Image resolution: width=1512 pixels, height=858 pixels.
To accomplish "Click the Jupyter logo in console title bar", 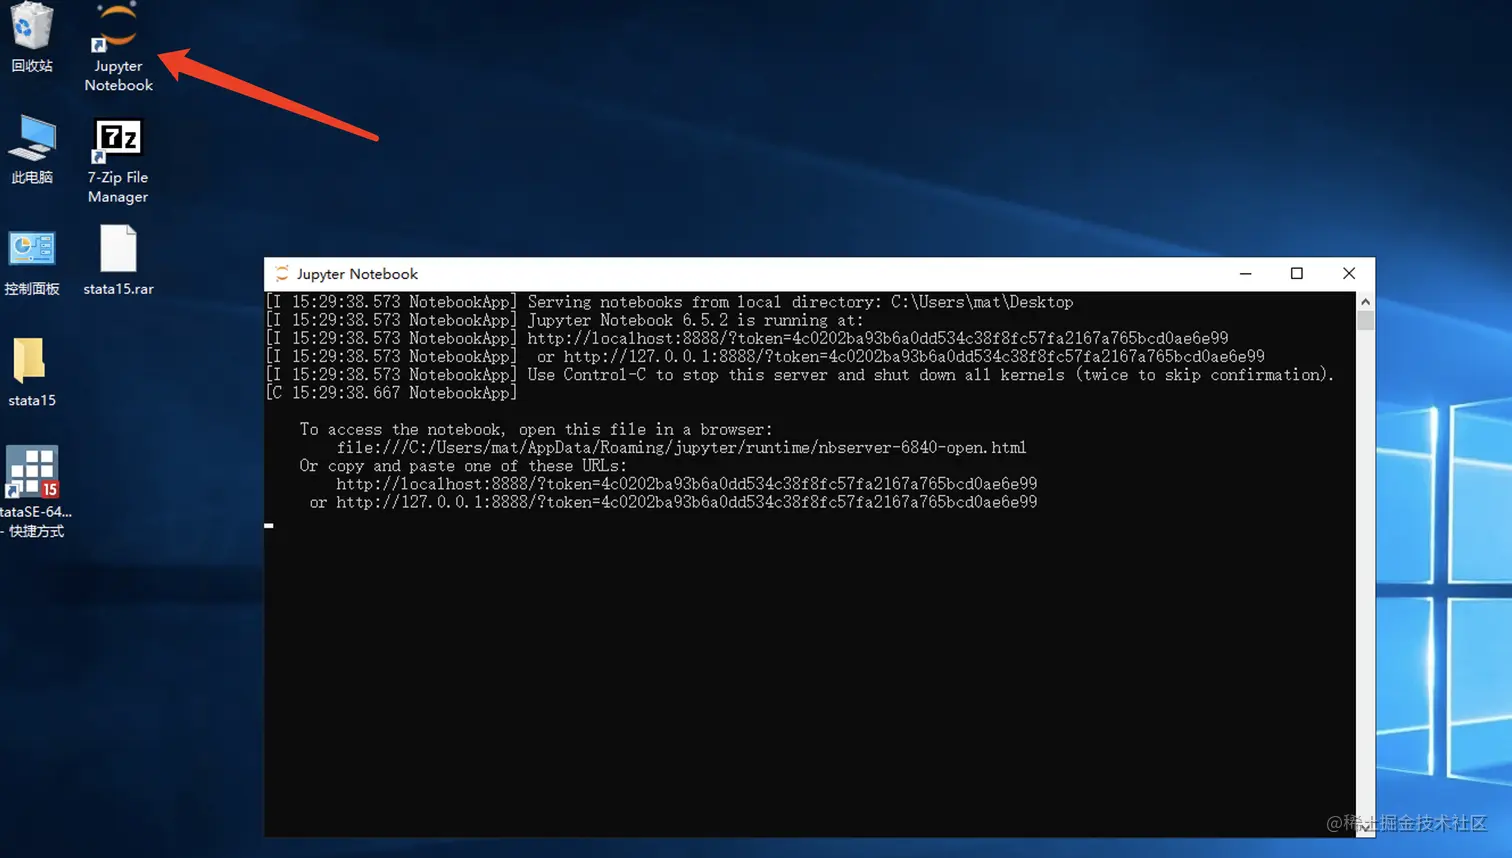I will click(282, 274).
